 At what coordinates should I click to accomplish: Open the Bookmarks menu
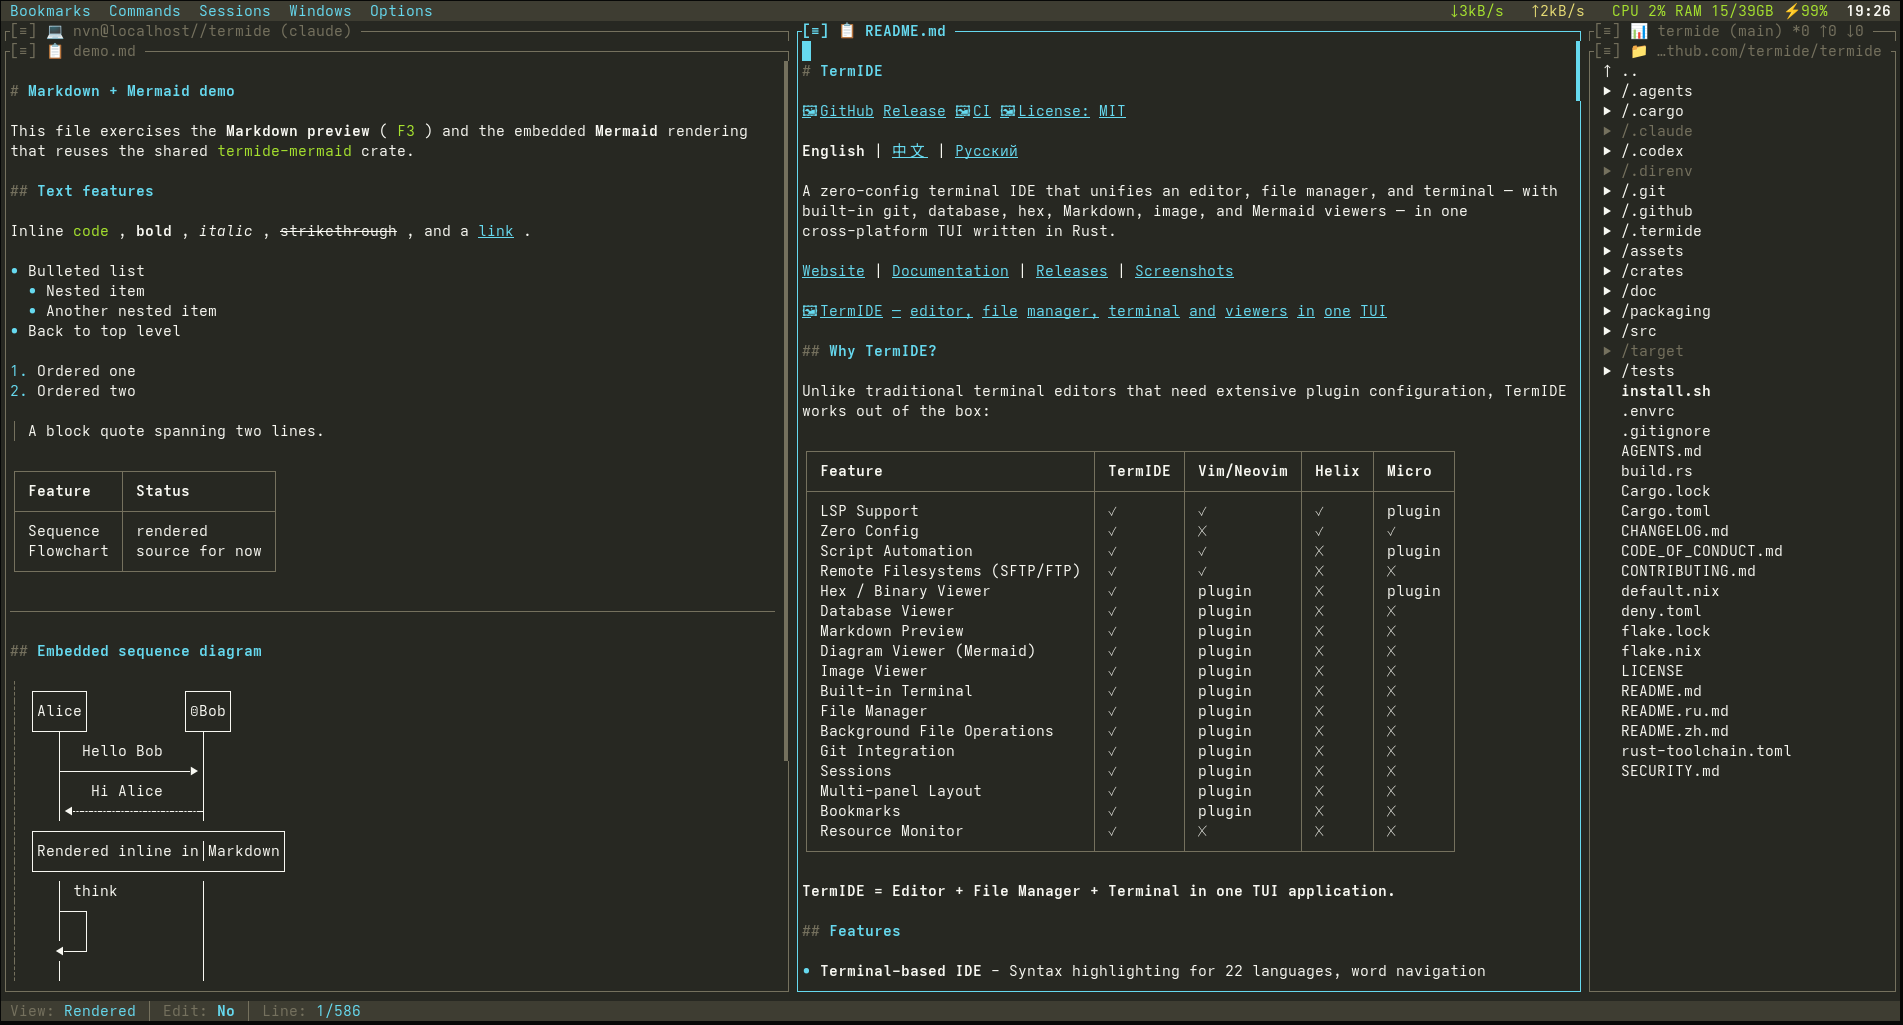tap(50, 11)
